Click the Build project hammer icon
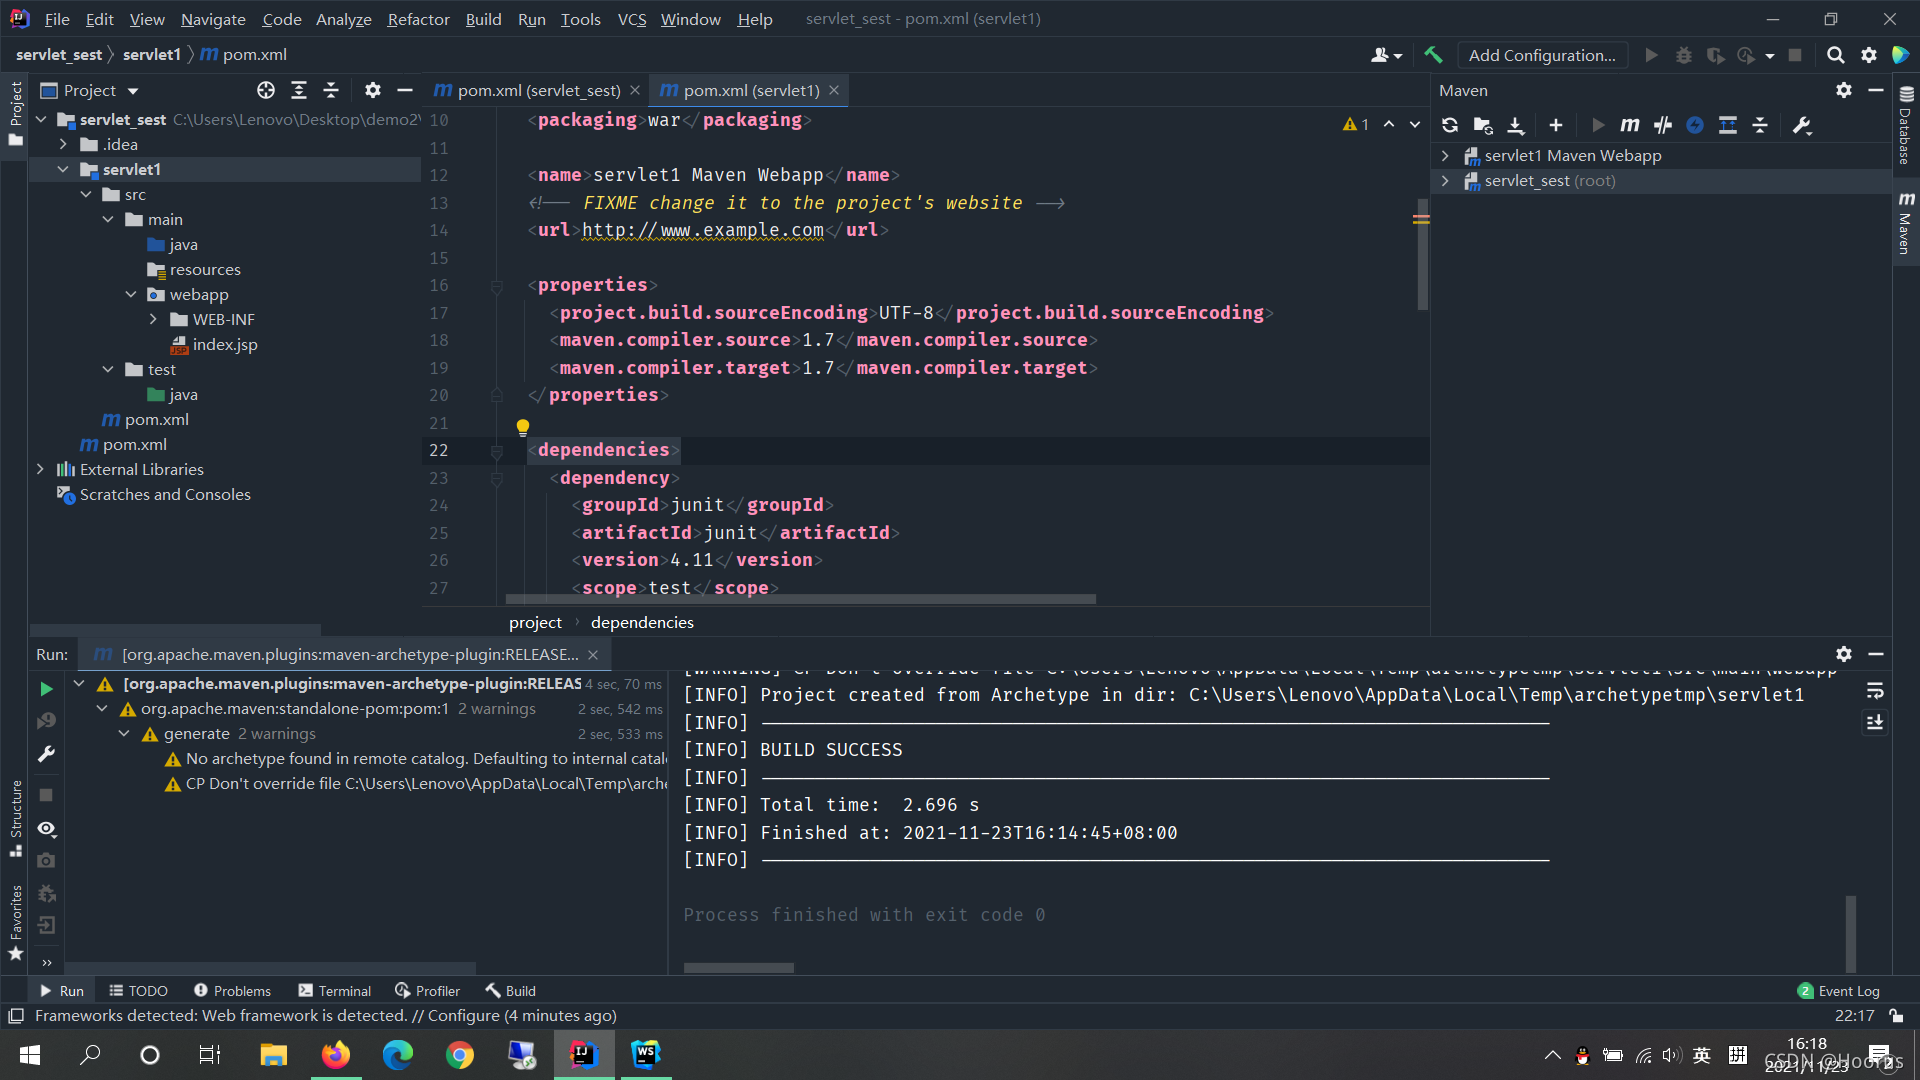The image size is (1920, 1080). pos(1433,55)
